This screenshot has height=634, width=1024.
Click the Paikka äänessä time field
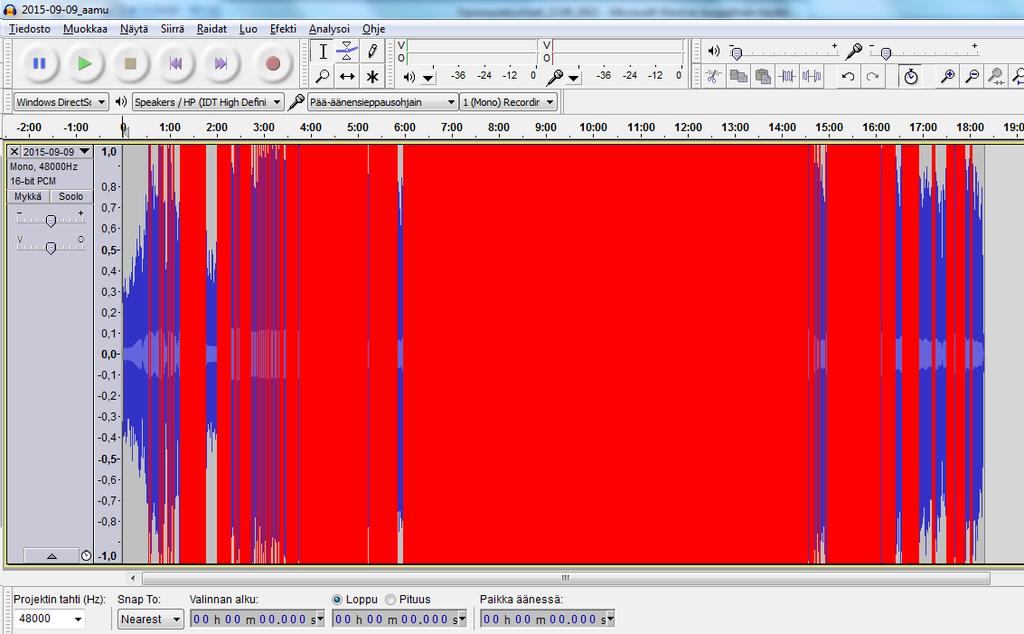point(547,619)
